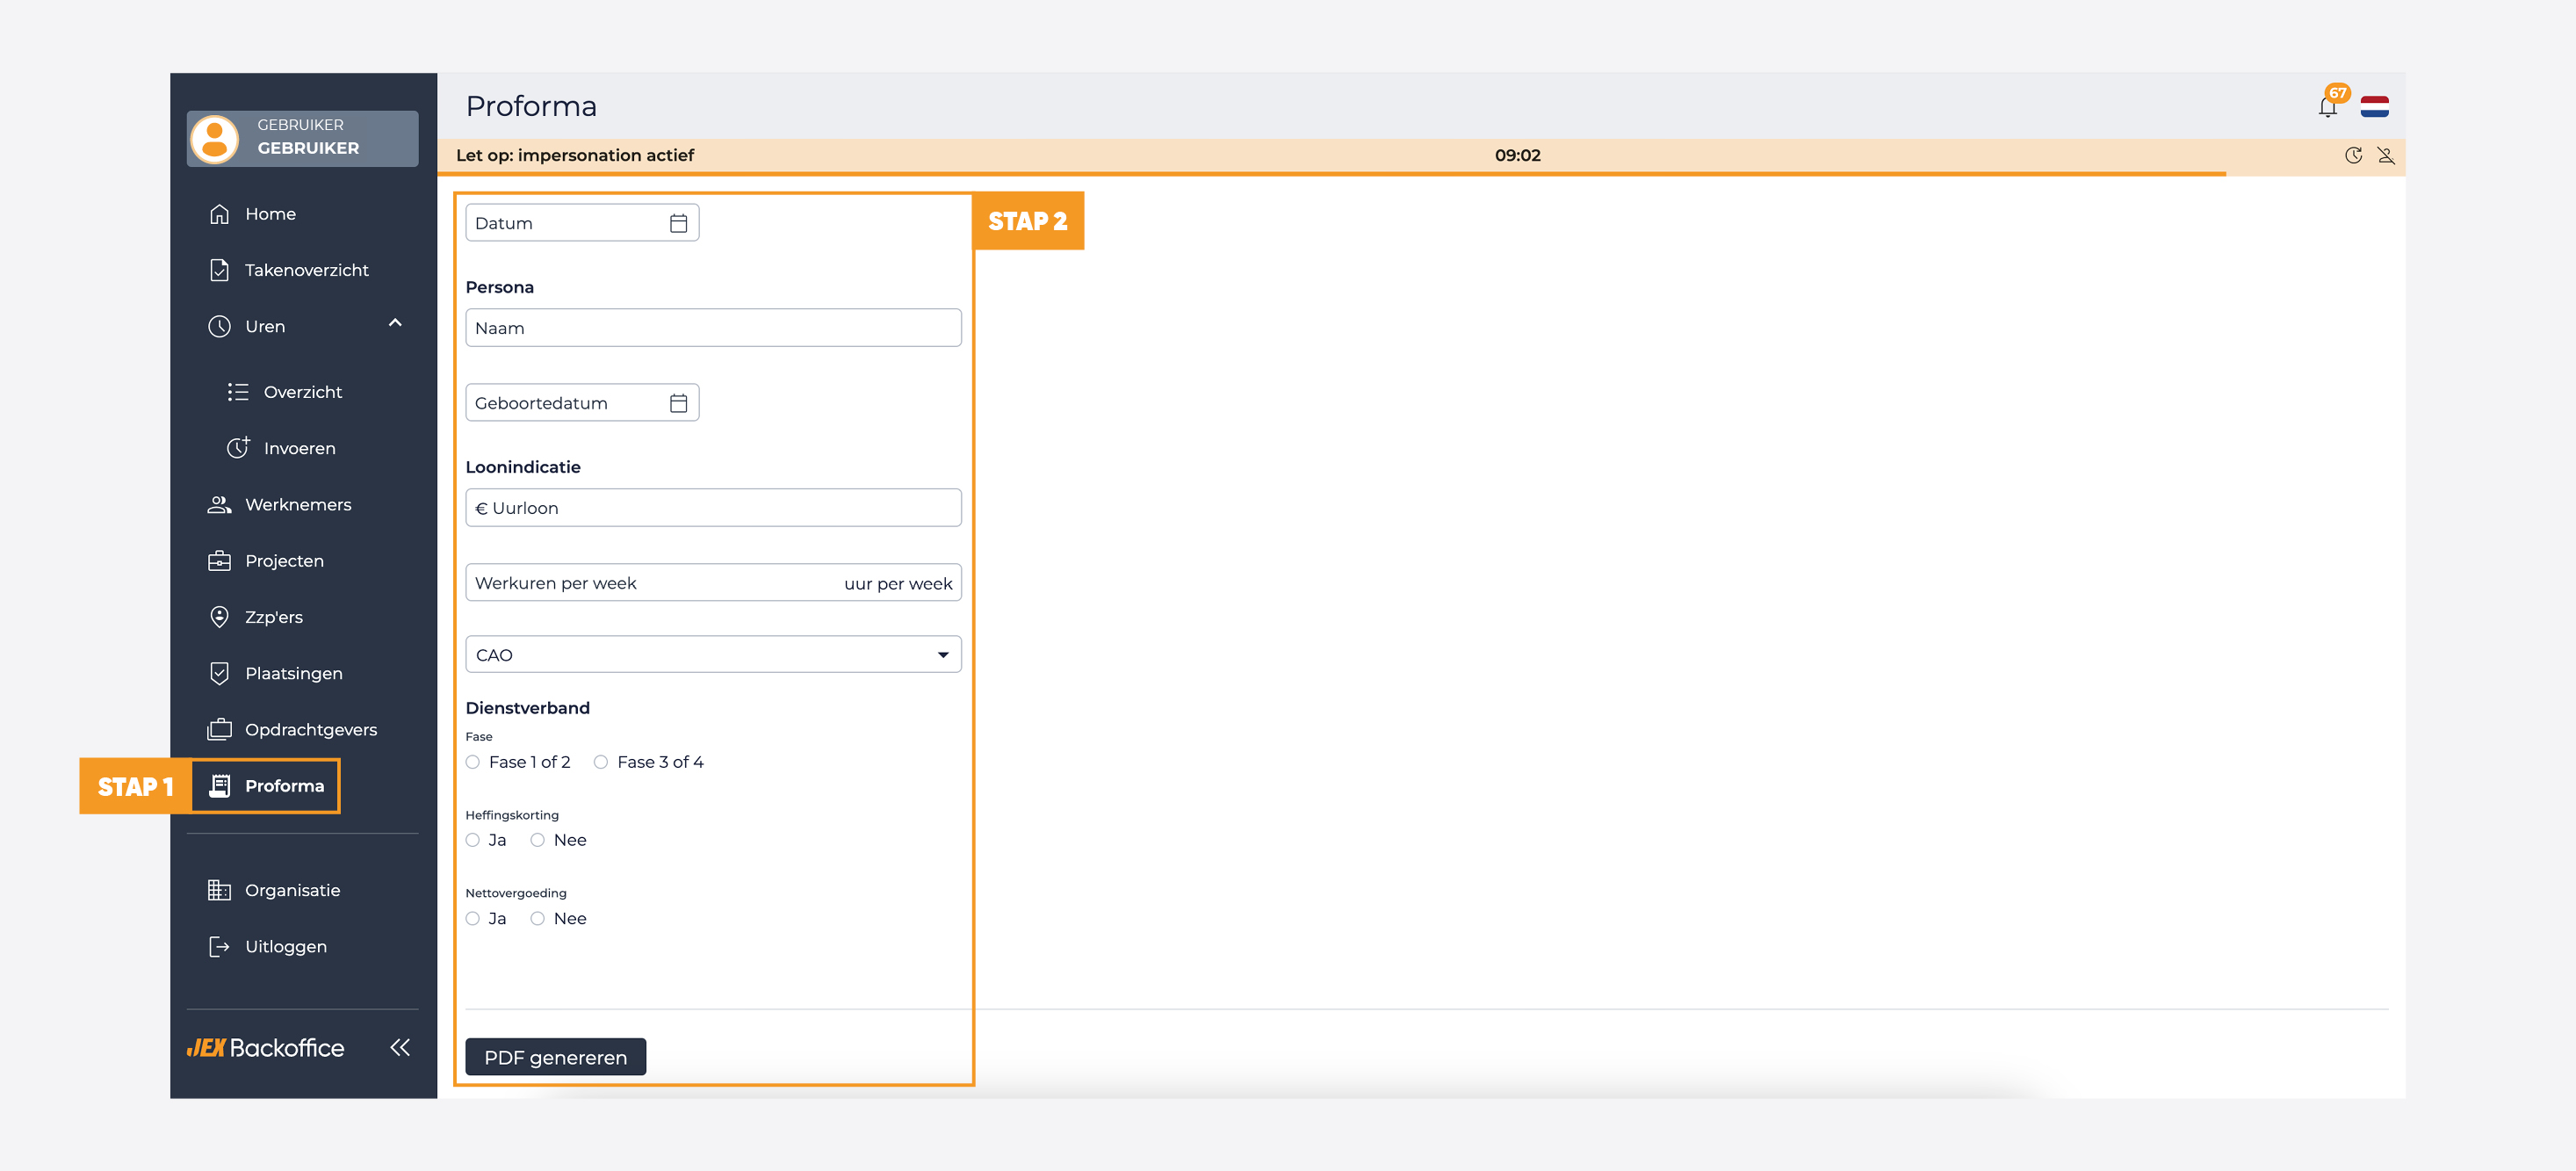Screen dimensions: 2576x1171
Task: Click the Zzp'ers pin icon
Action: coord(219,617)
